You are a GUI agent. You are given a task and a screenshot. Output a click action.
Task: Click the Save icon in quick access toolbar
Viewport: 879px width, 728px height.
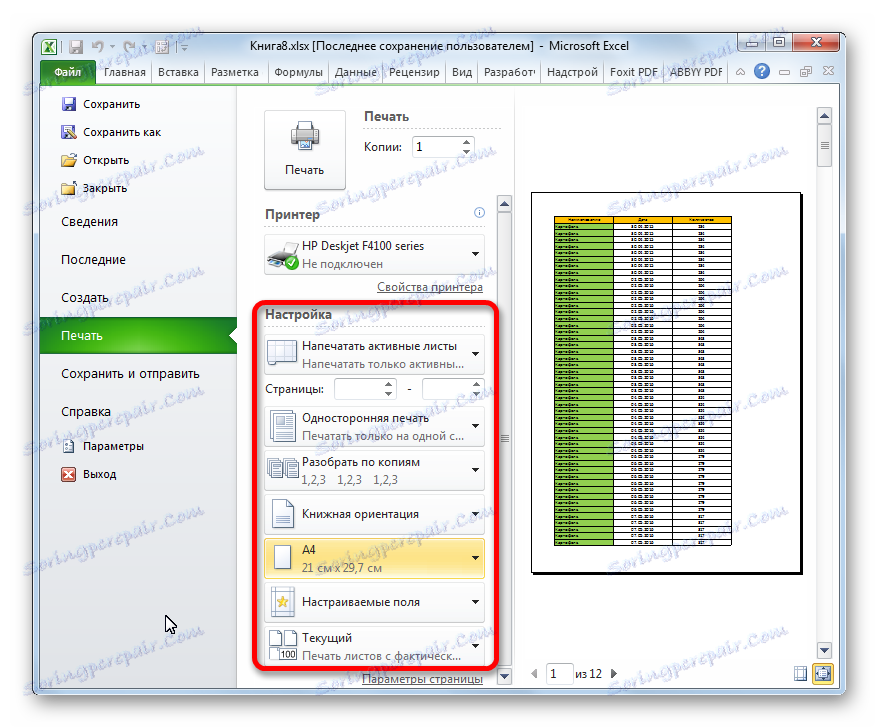coord(75,47)
